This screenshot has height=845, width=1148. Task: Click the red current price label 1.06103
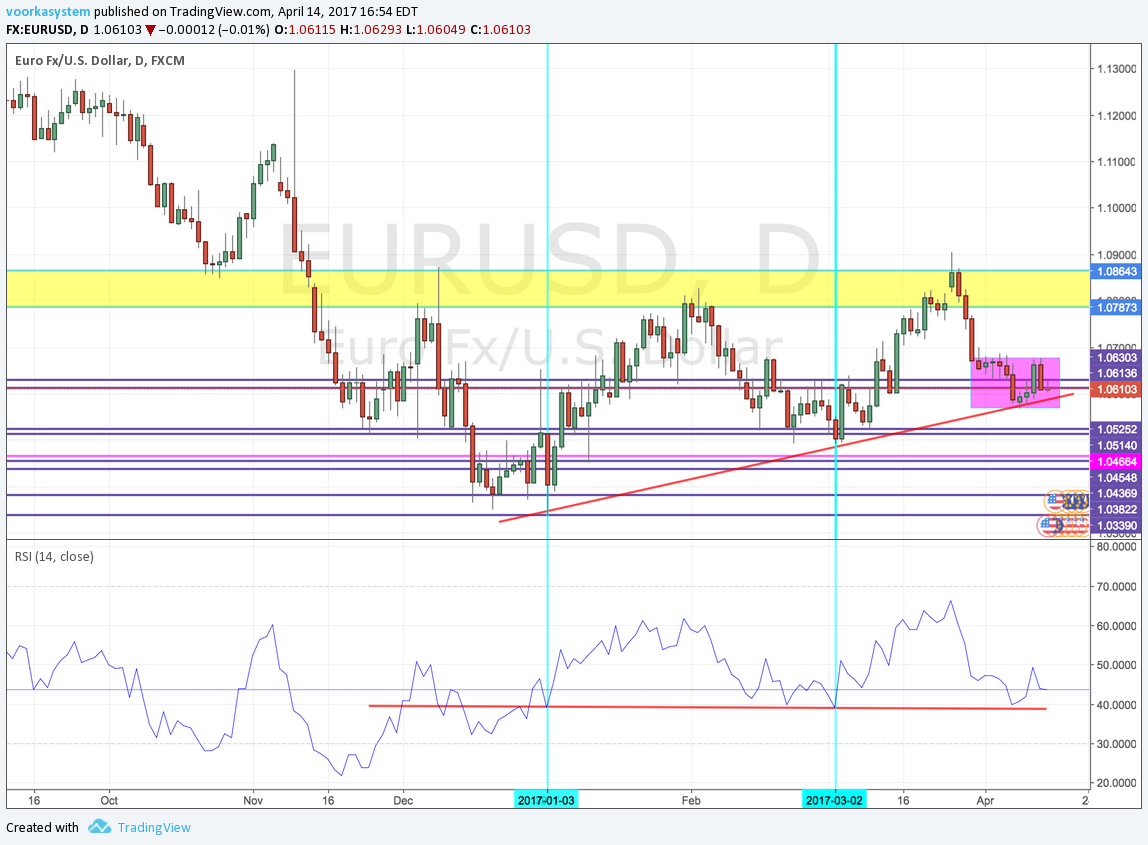tap(1116, 390)
